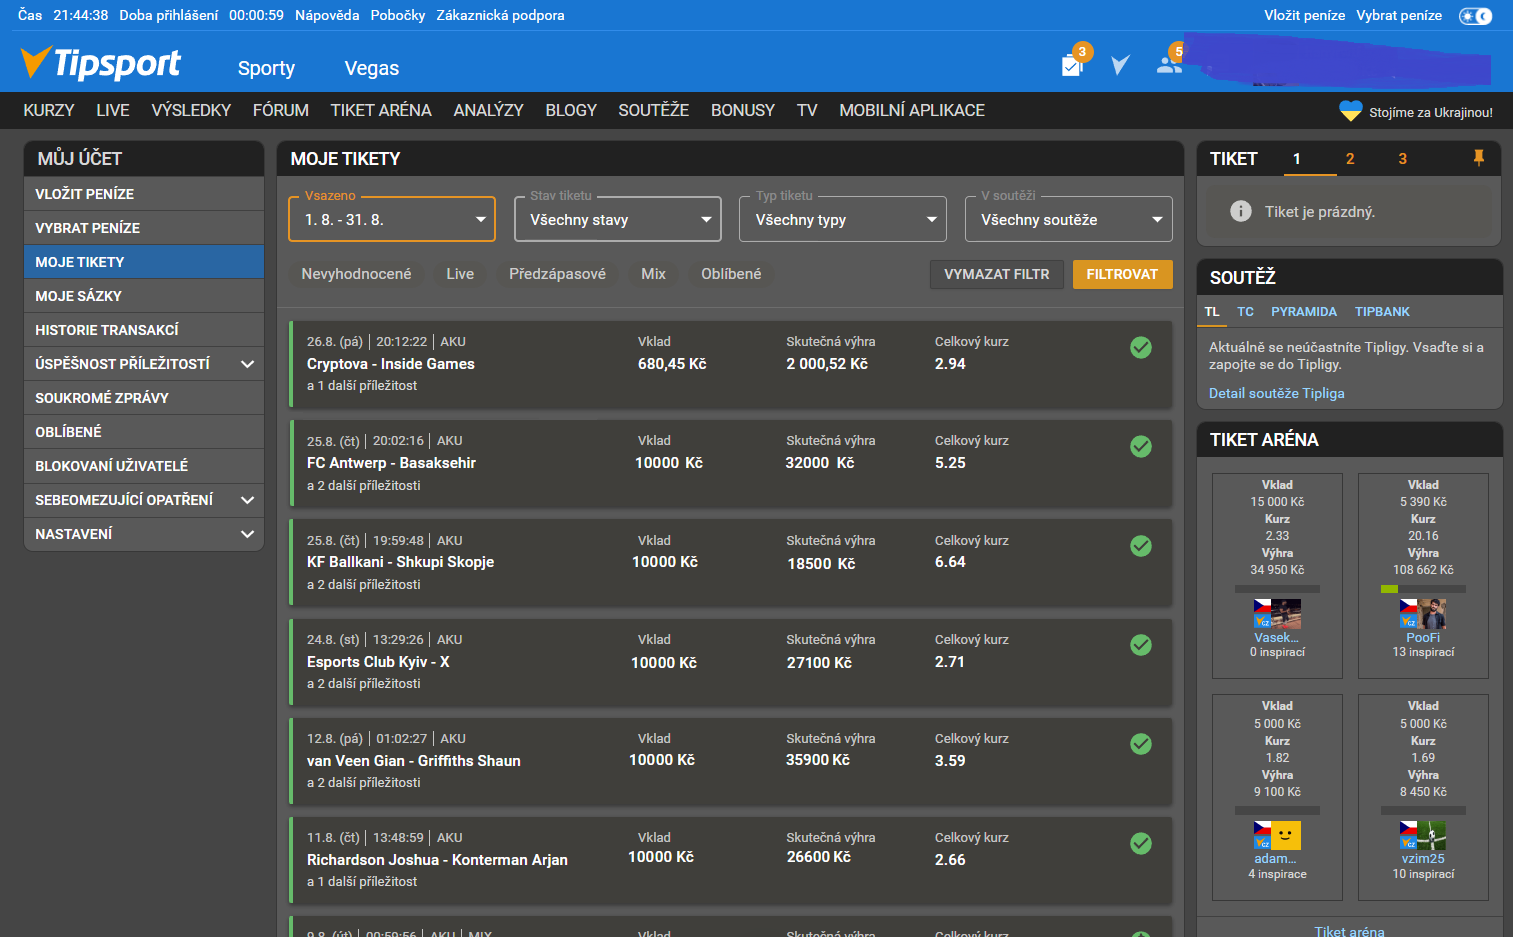Image resolution: width=1513 pixels, height=937 pixels.
Task: Toggle the Live filter chip
Action: tap(460, 274)
